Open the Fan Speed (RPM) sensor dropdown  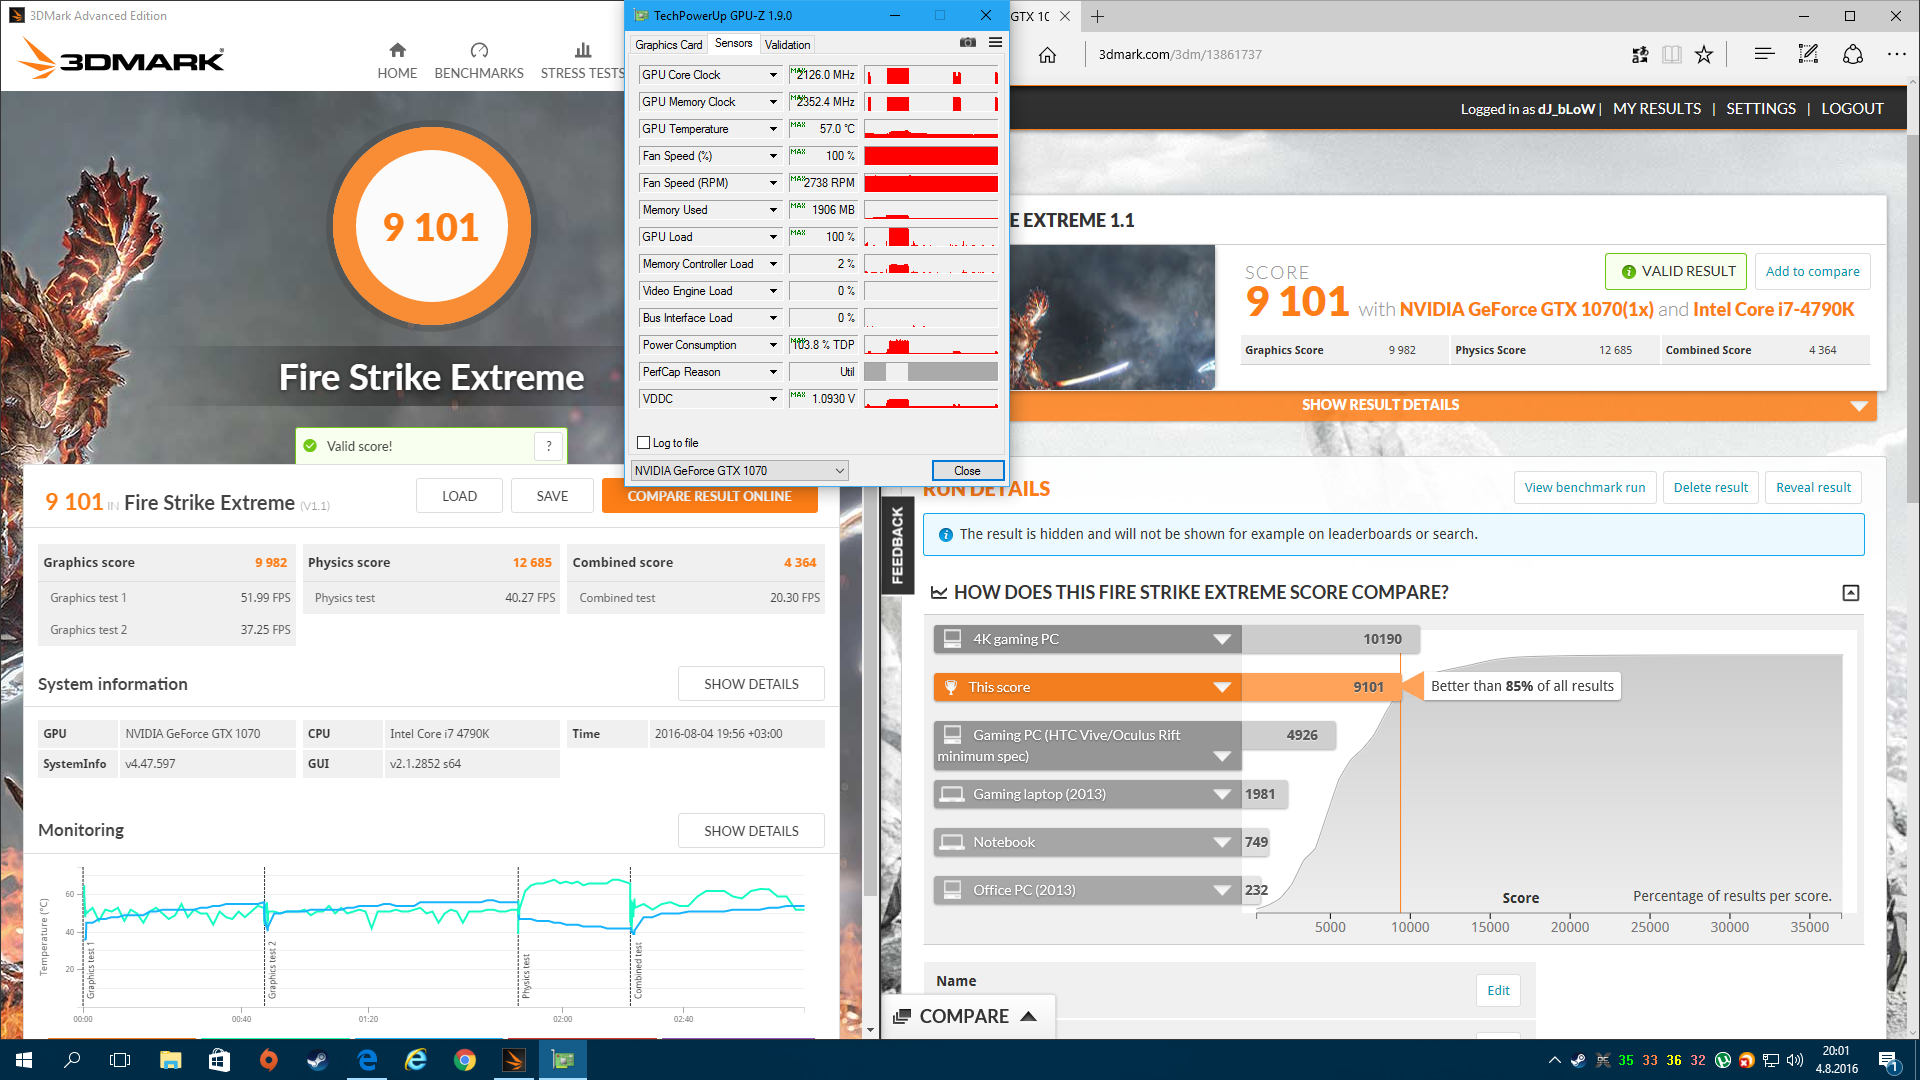772,183
